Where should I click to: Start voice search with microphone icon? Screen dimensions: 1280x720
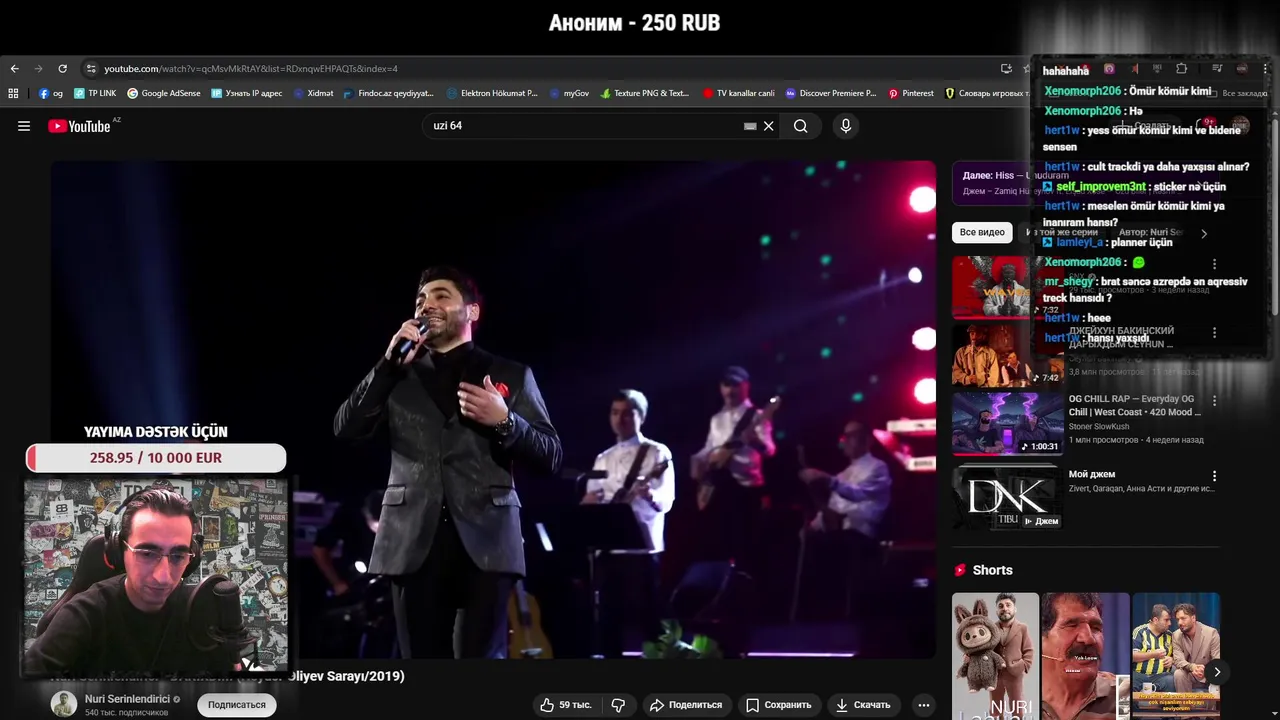pyautogui.click(x=846, y=126)
